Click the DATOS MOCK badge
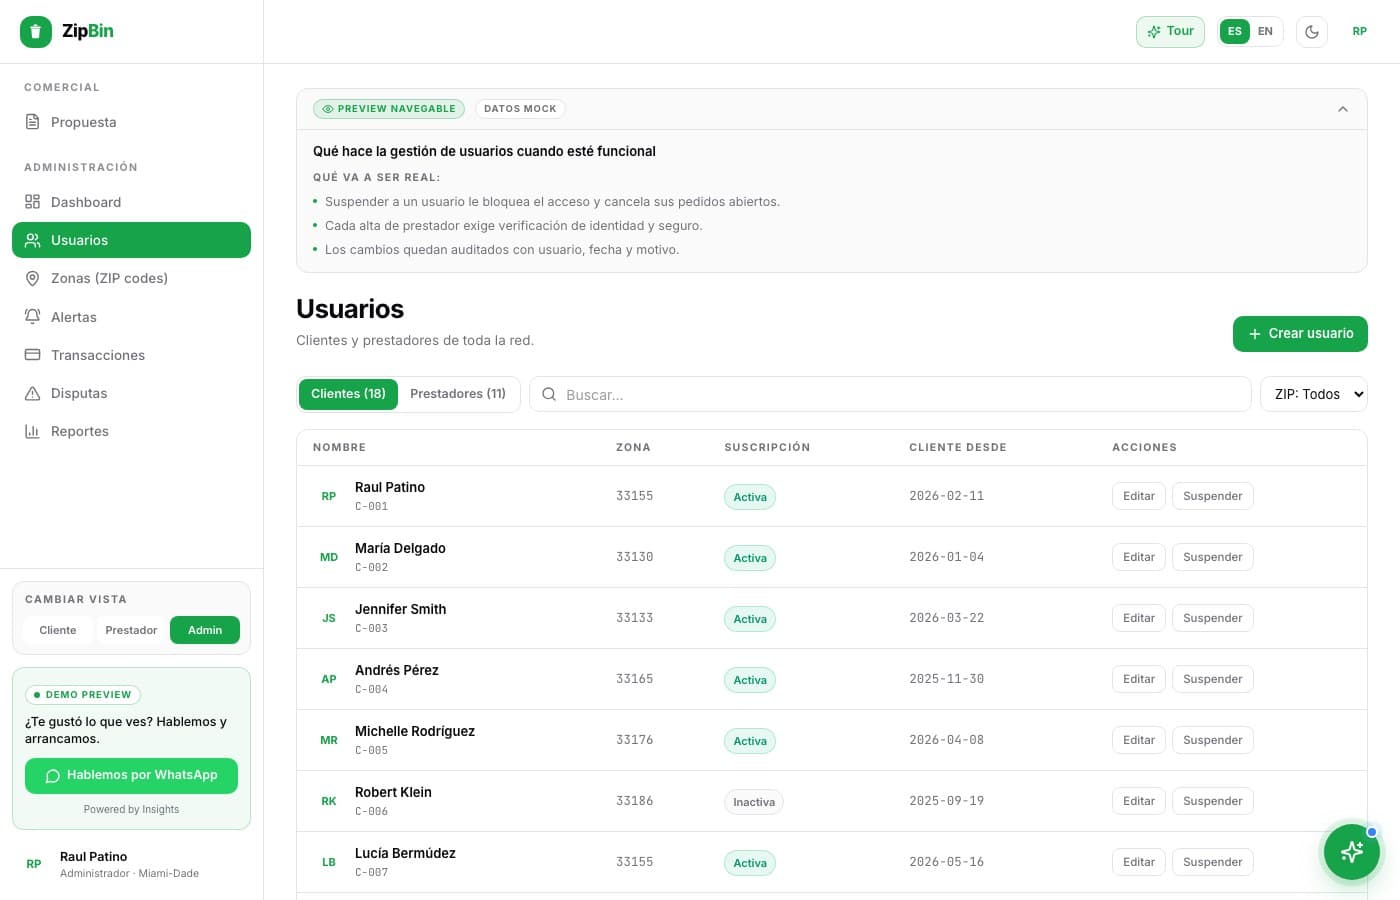The height and width of the screenshot is (900, 1400). pyautogui.click(x=520, y=109)
